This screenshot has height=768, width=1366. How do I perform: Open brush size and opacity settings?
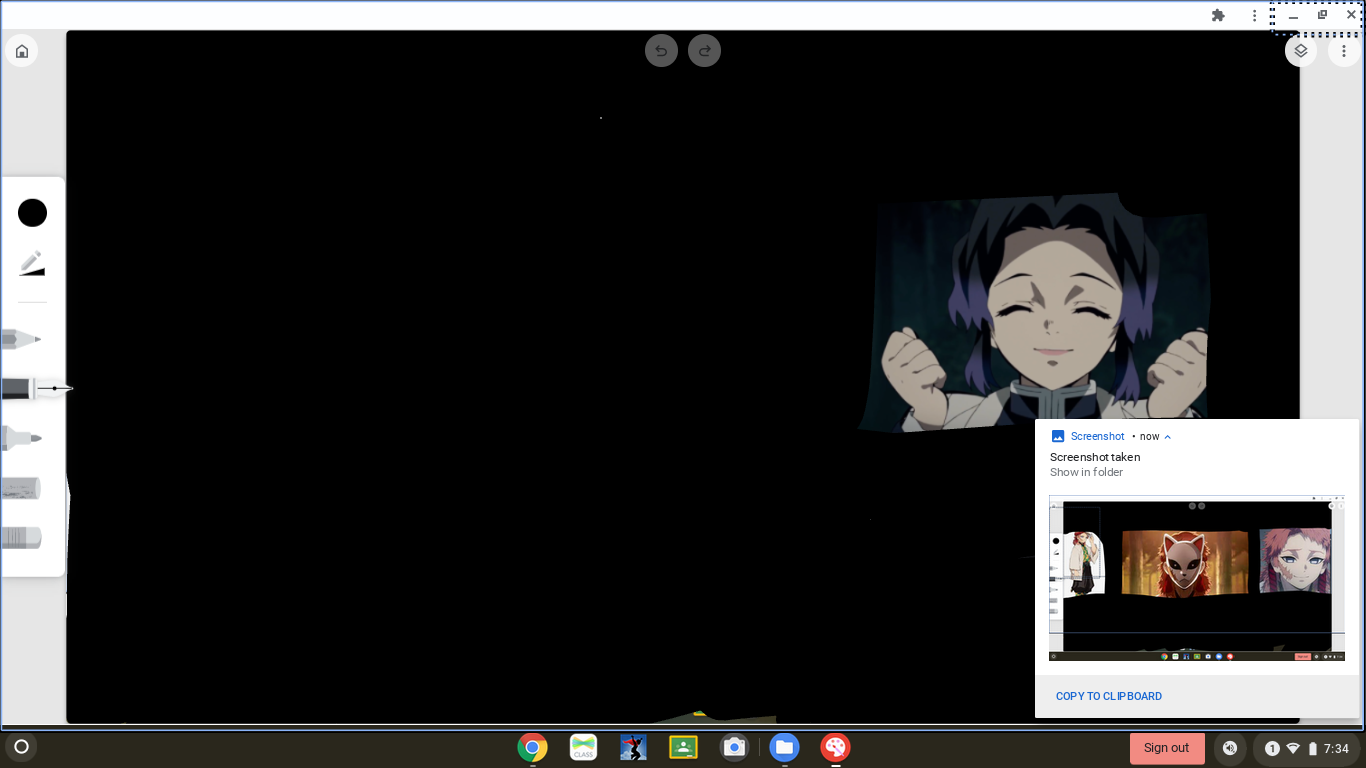pyautogui.click(x=32, y=264)
